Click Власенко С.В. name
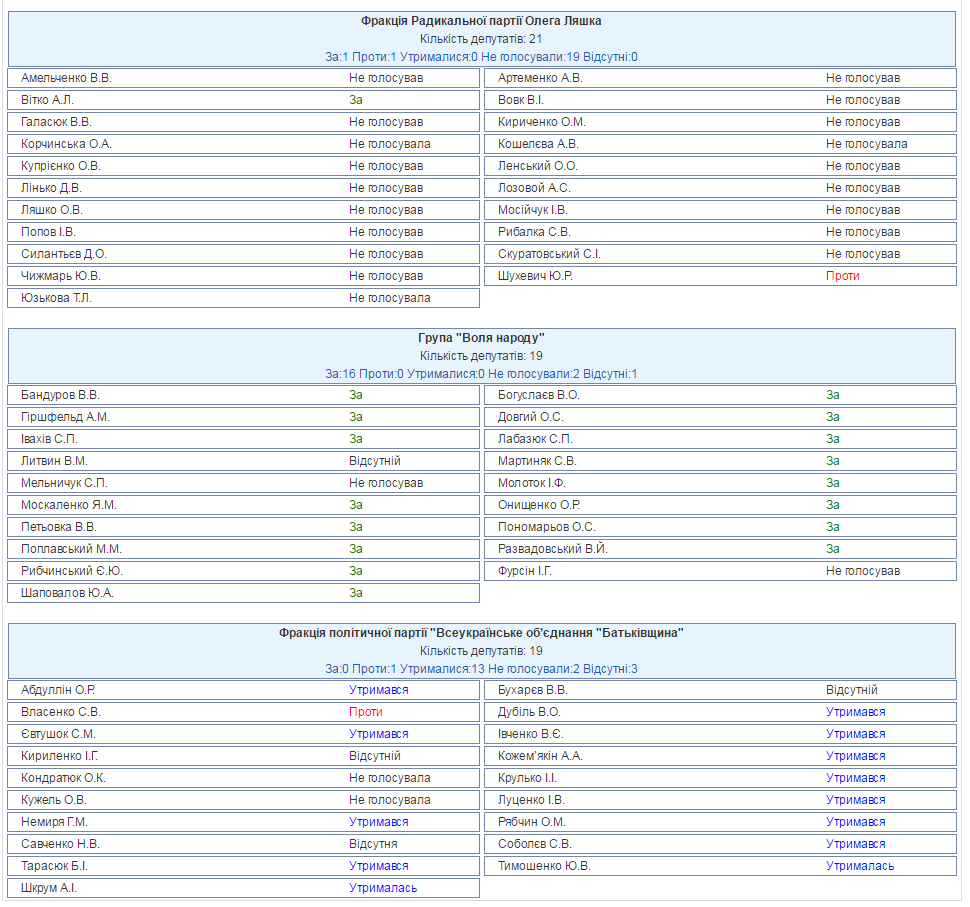 tap(60, 712)
